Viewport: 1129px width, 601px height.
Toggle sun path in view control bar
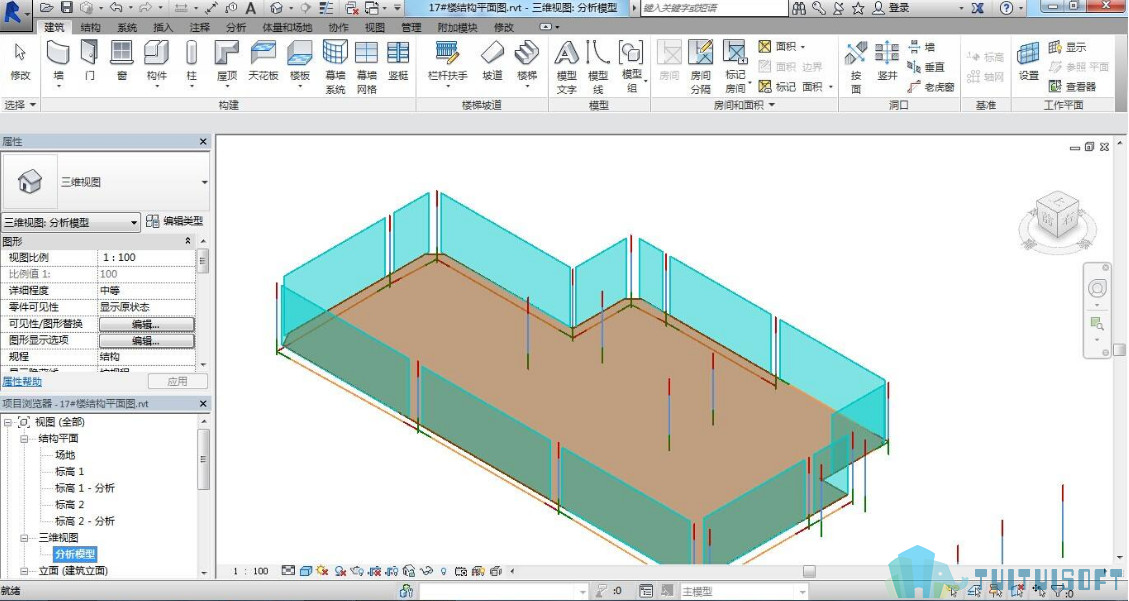coord(322,571)
